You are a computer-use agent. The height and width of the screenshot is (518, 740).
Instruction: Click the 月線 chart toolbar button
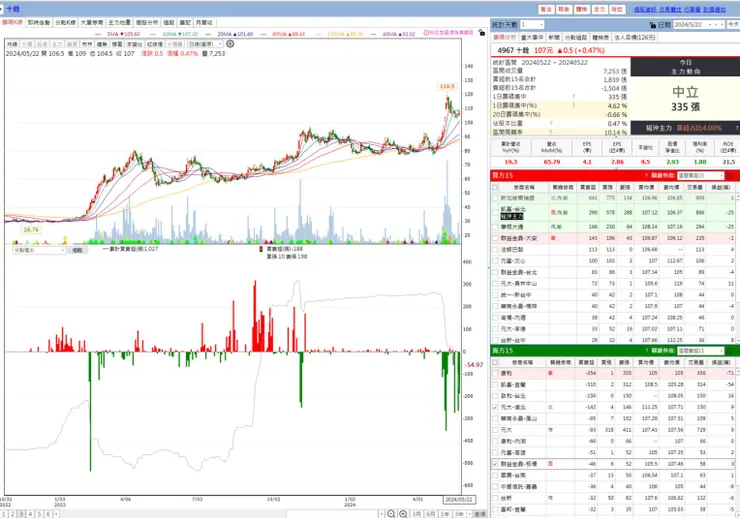pos(12,44)
